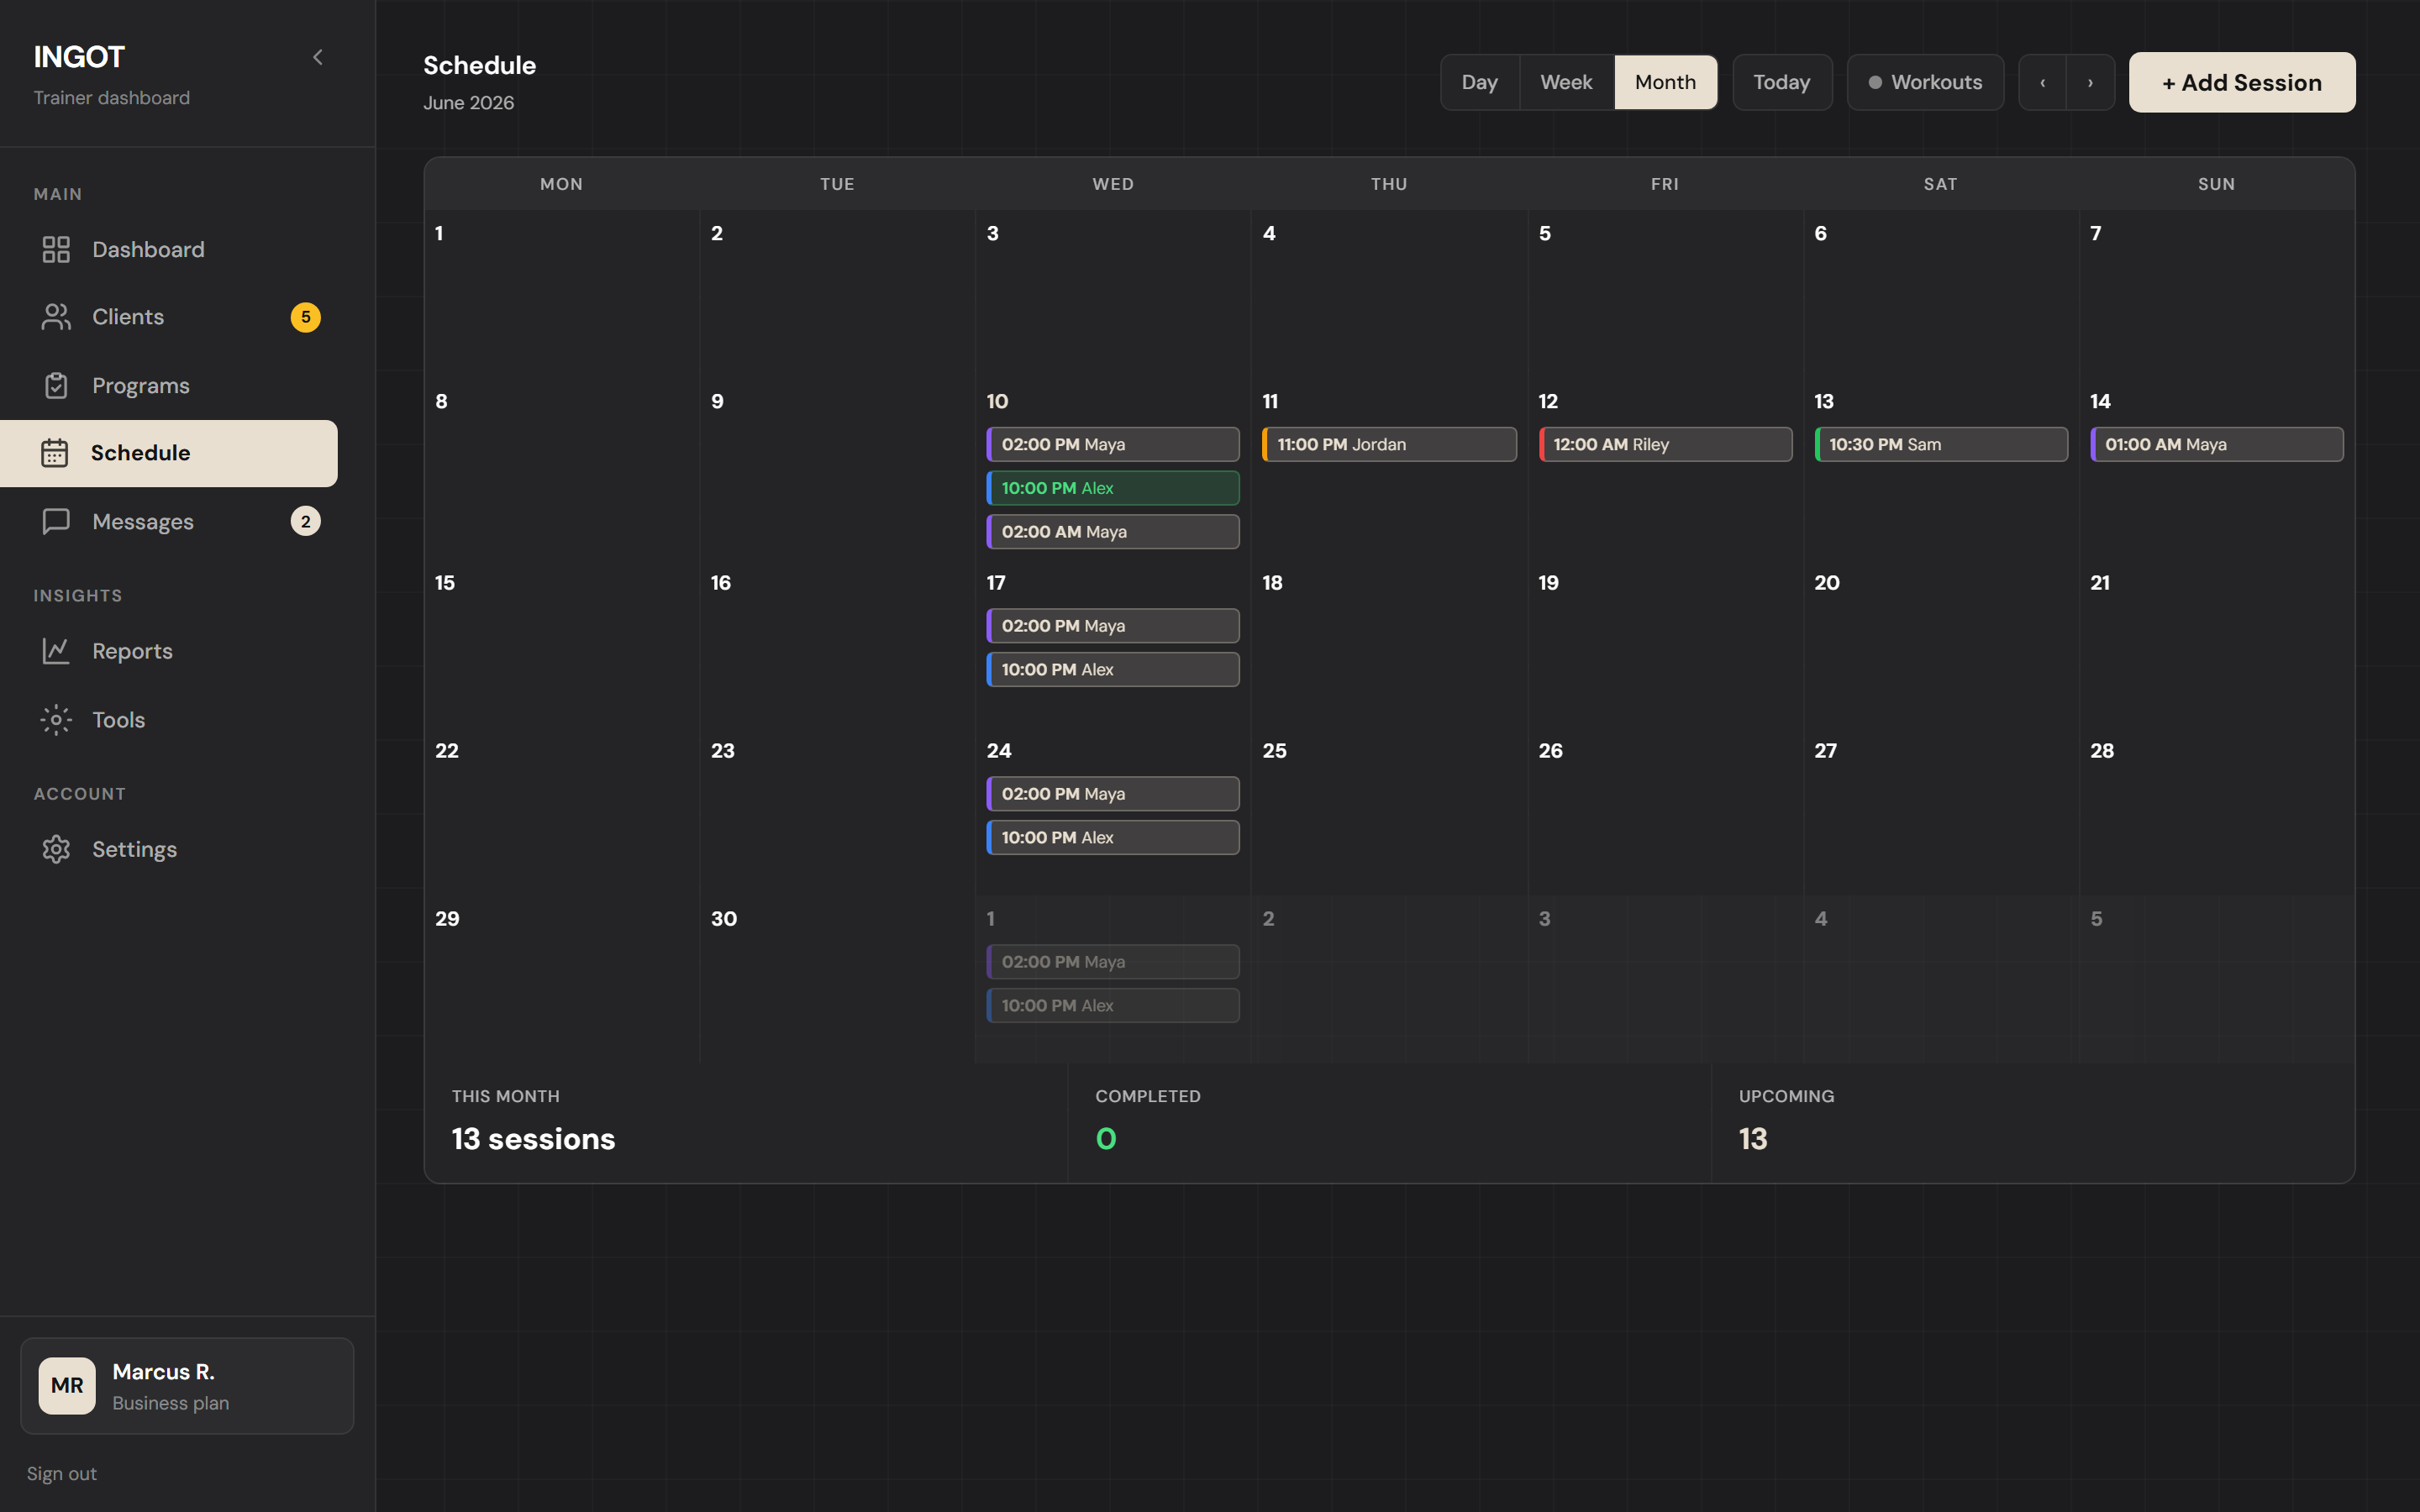Click the Messages chat bubble icon
2420x1512 pixels.
56,521
